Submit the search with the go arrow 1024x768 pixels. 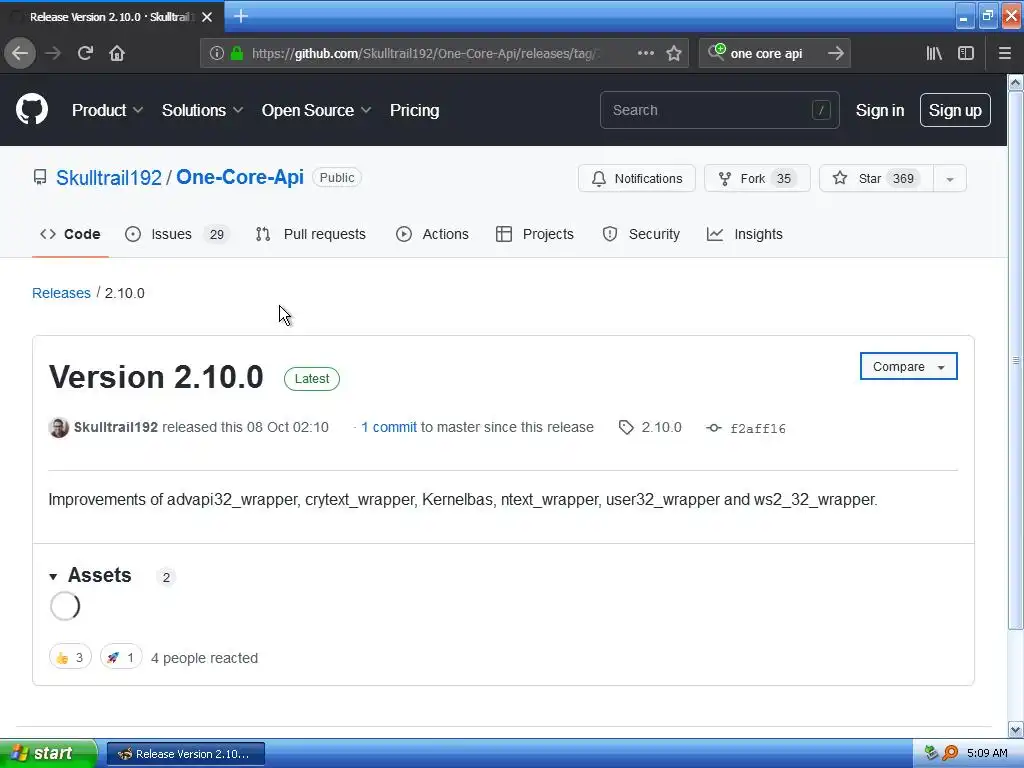(835, 54)
